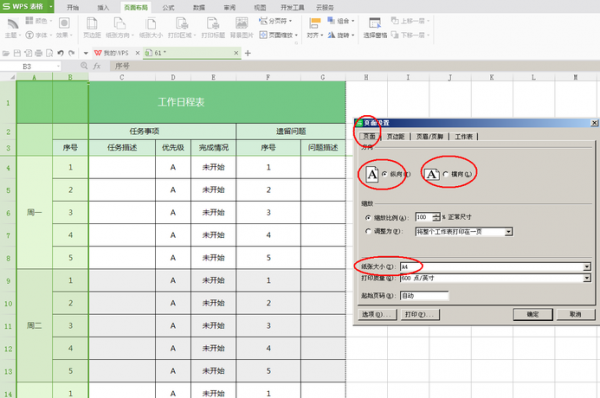Select column header H in spreadsheet

pos(366,77)
